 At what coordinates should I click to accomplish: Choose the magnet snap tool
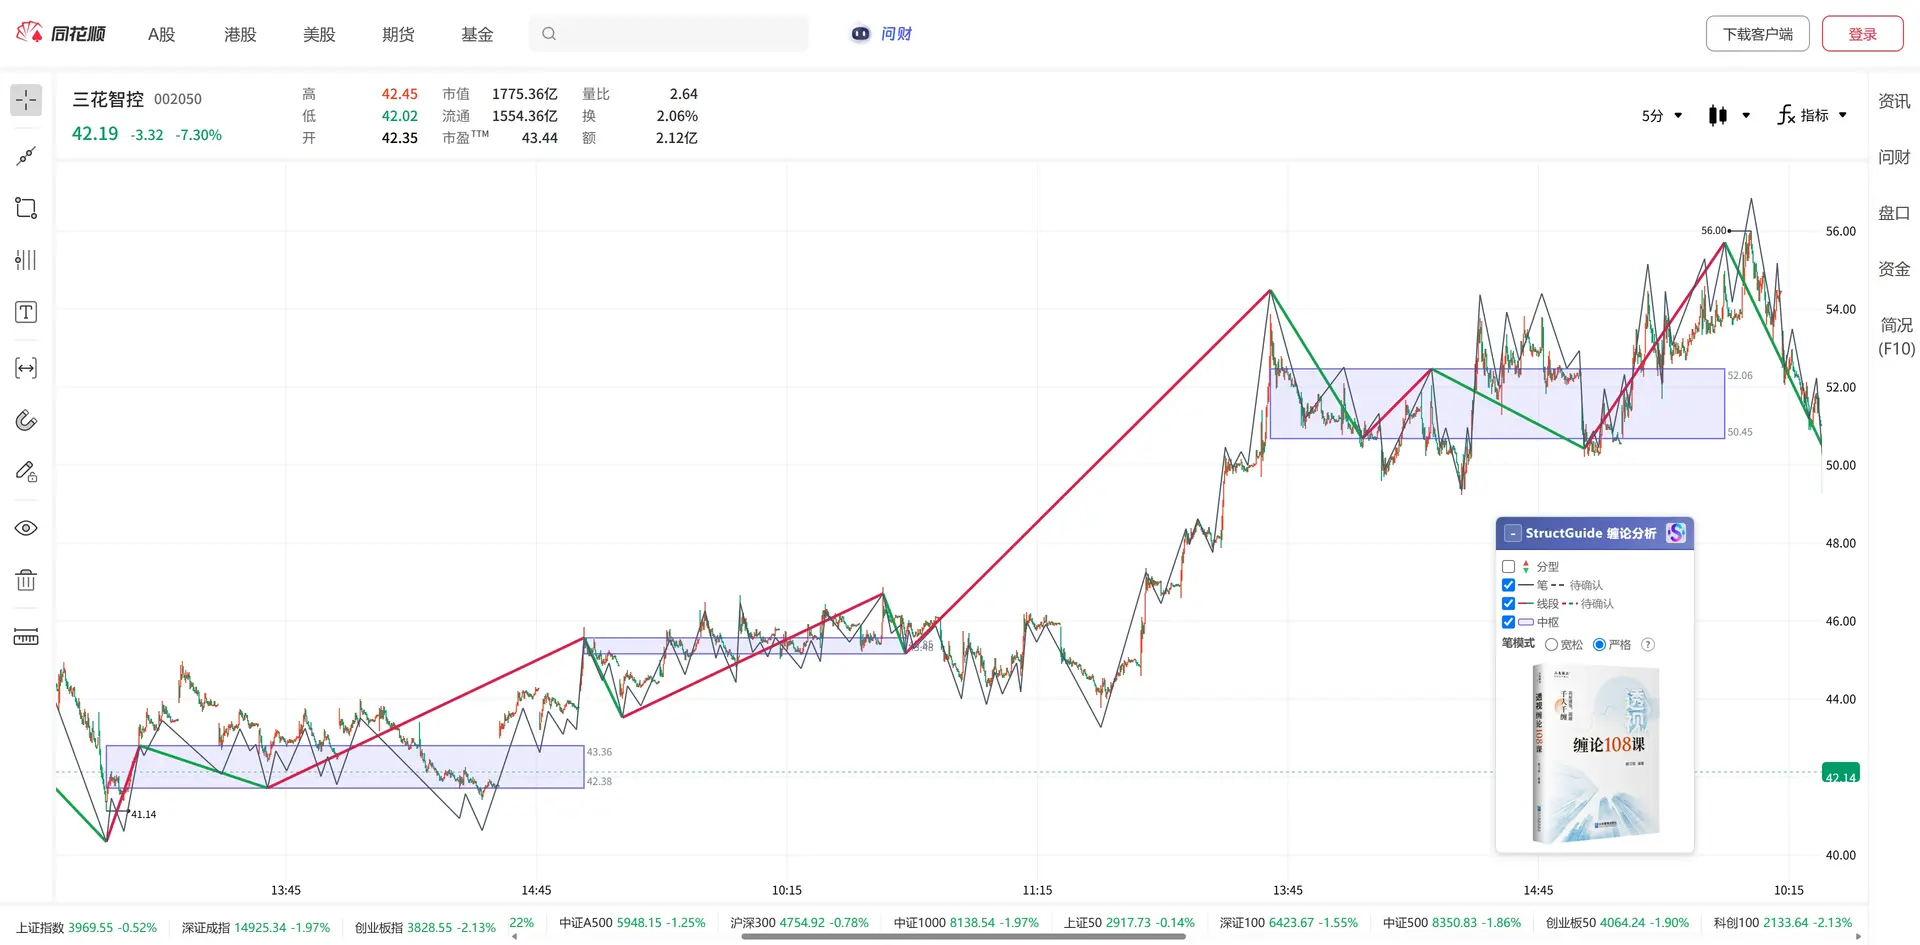coord(26,420)
